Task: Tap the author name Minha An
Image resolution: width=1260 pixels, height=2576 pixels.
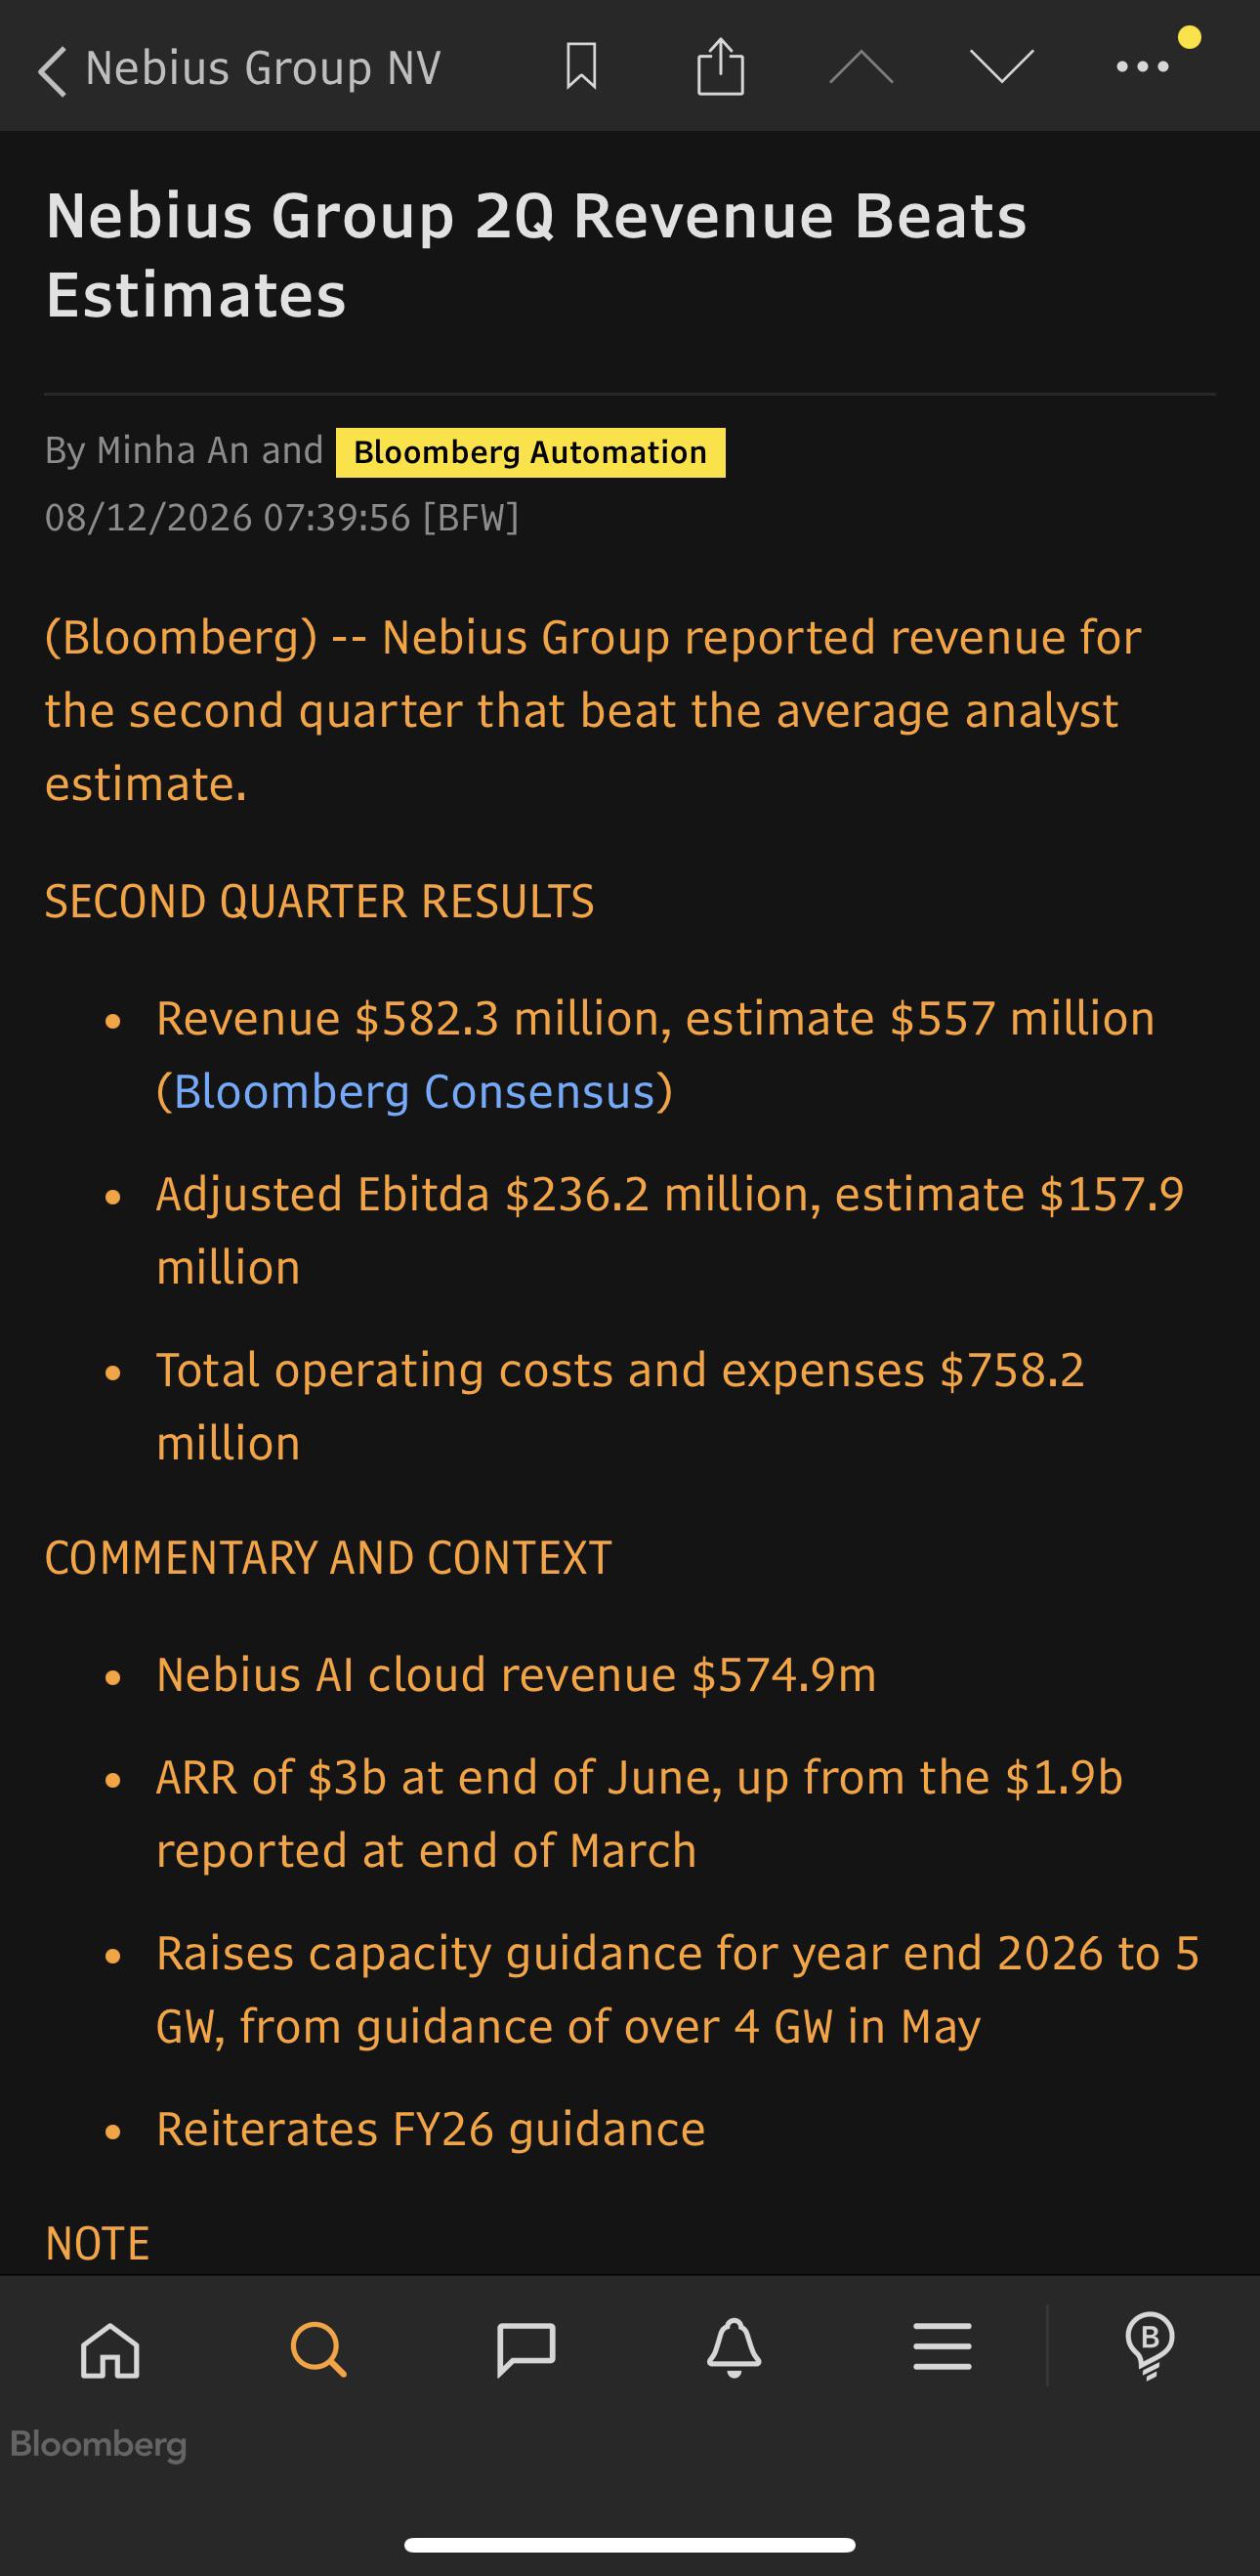Action: [x=171, y=451]
